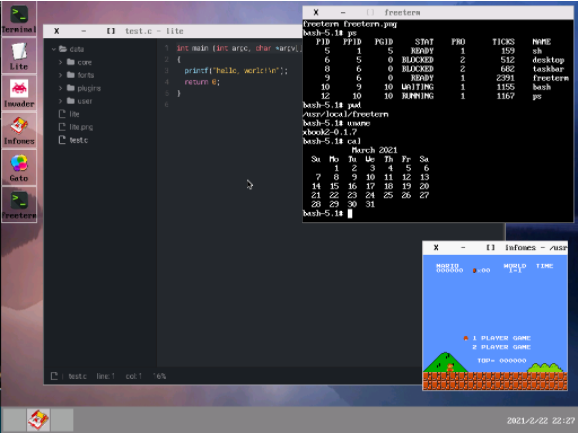Expand the user folder

pos(79,101)
